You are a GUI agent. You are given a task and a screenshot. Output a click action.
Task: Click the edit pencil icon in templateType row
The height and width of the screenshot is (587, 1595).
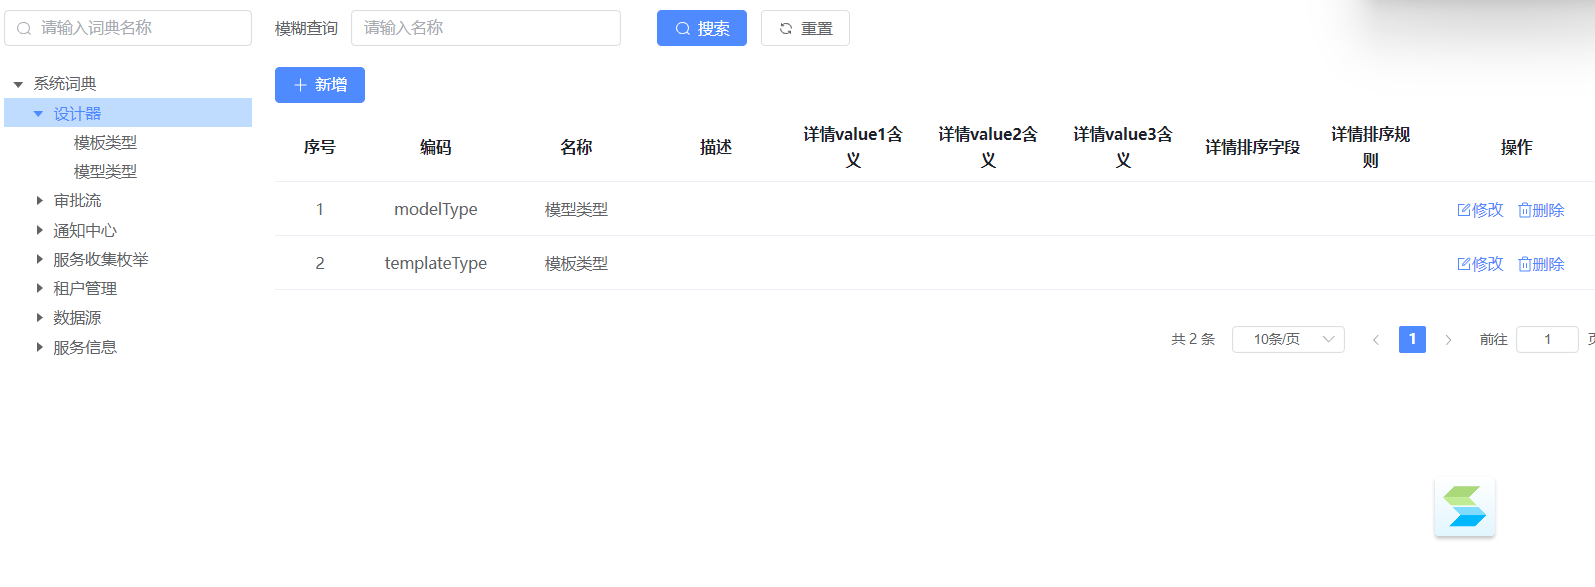(x=1463, y=264)
